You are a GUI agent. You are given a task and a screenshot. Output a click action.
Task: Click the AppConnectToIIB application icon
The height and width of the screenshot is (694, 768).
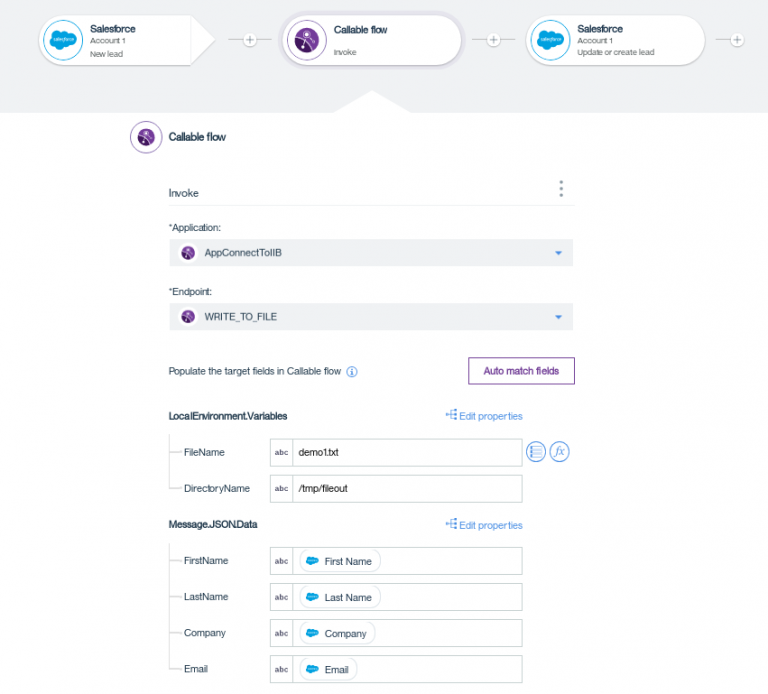(x=188, y=253)
